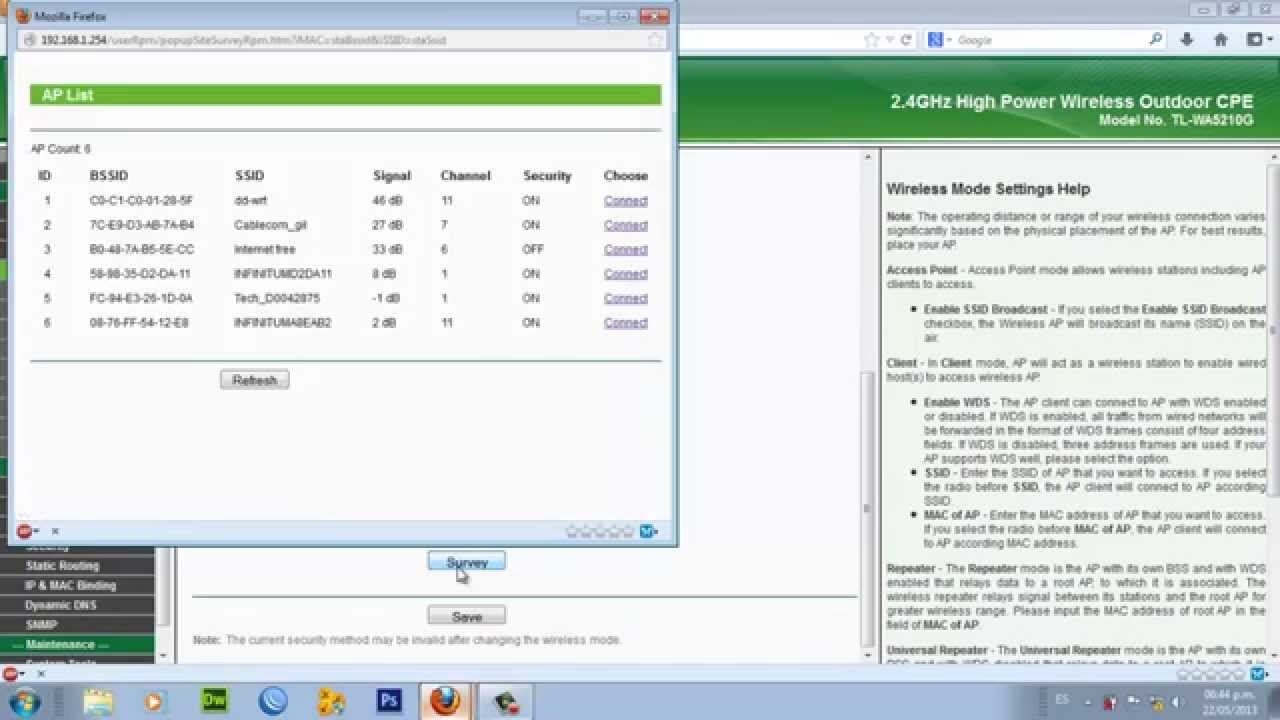Click the Adblock icon in main window add-on bar

tap(10, 674)
